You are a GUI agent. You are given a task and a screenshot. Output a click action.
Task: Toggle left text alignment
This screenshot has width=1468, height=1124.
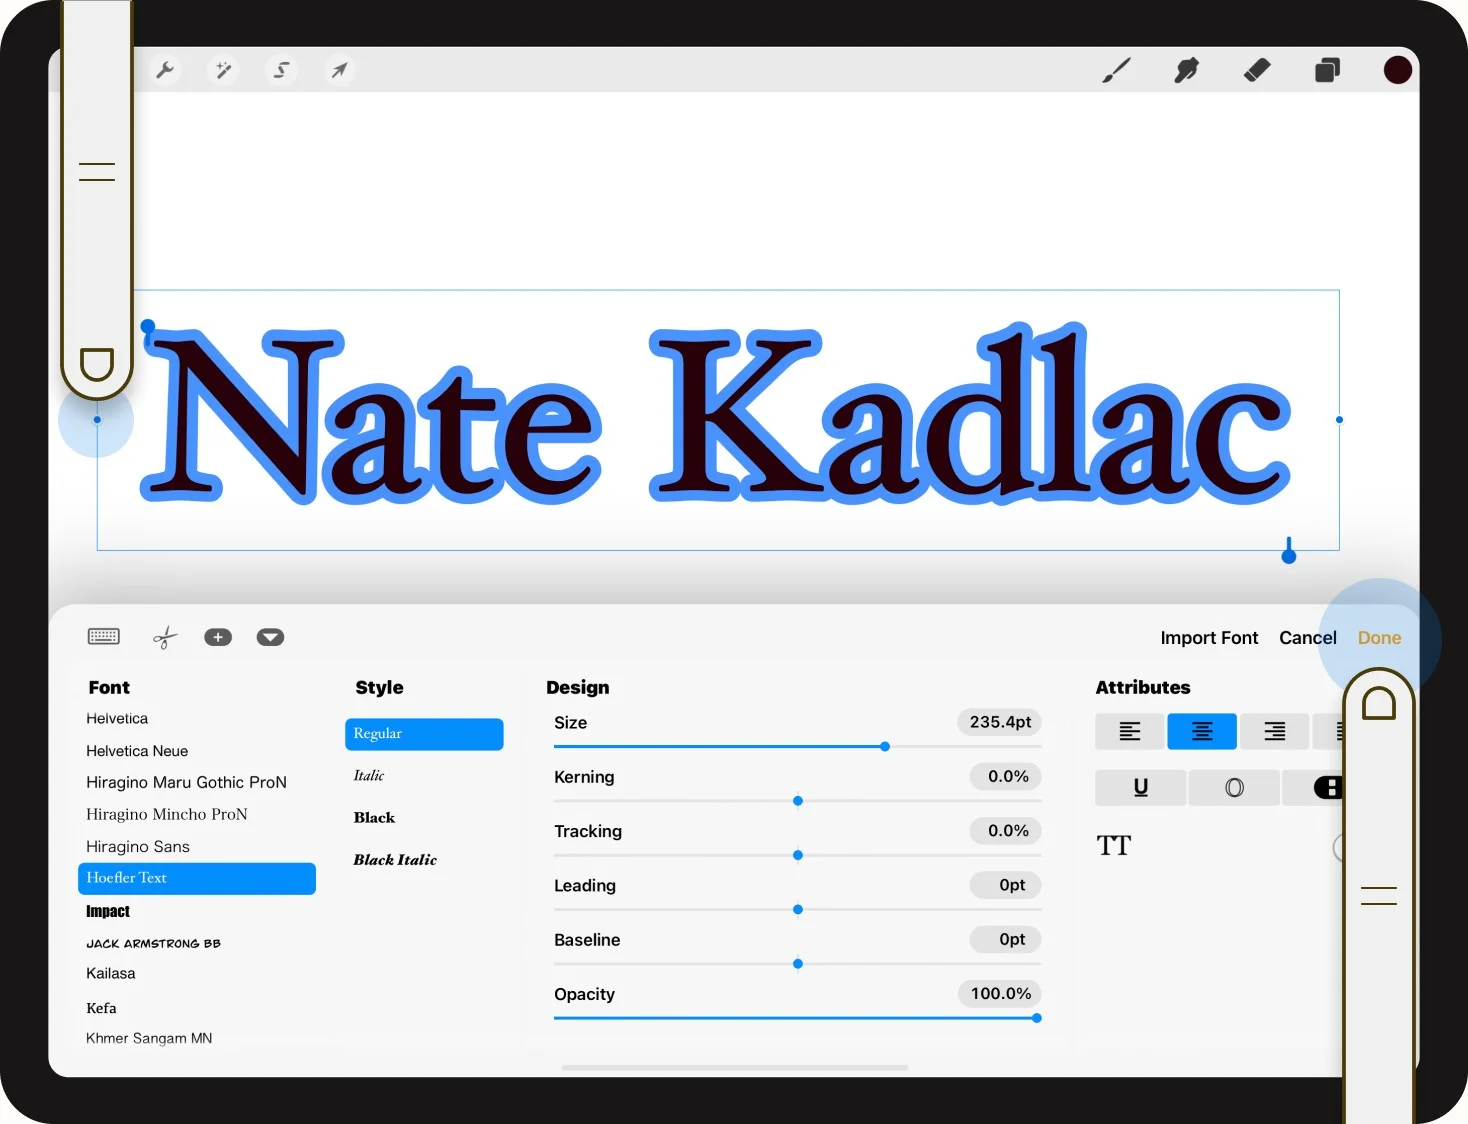pyautogui.click(x=1128, y=731)
